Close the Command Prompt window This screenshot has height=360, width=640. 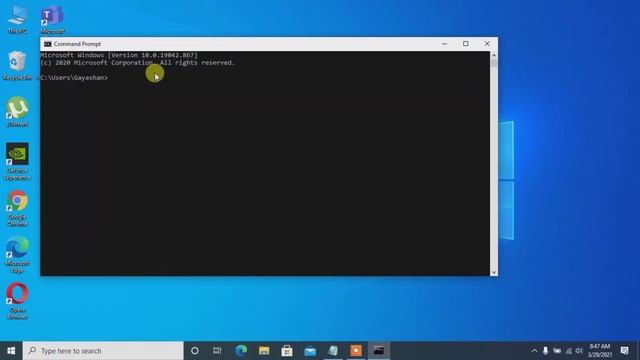[487, 44]
